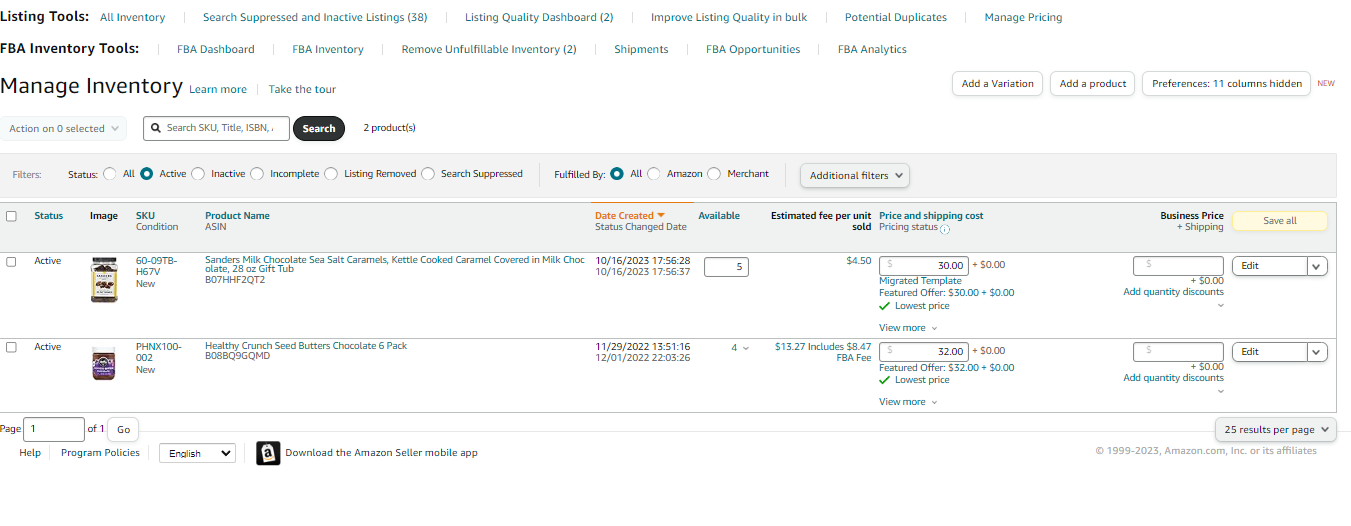
Task: Select the Inactive status filter
Action: 198,174
